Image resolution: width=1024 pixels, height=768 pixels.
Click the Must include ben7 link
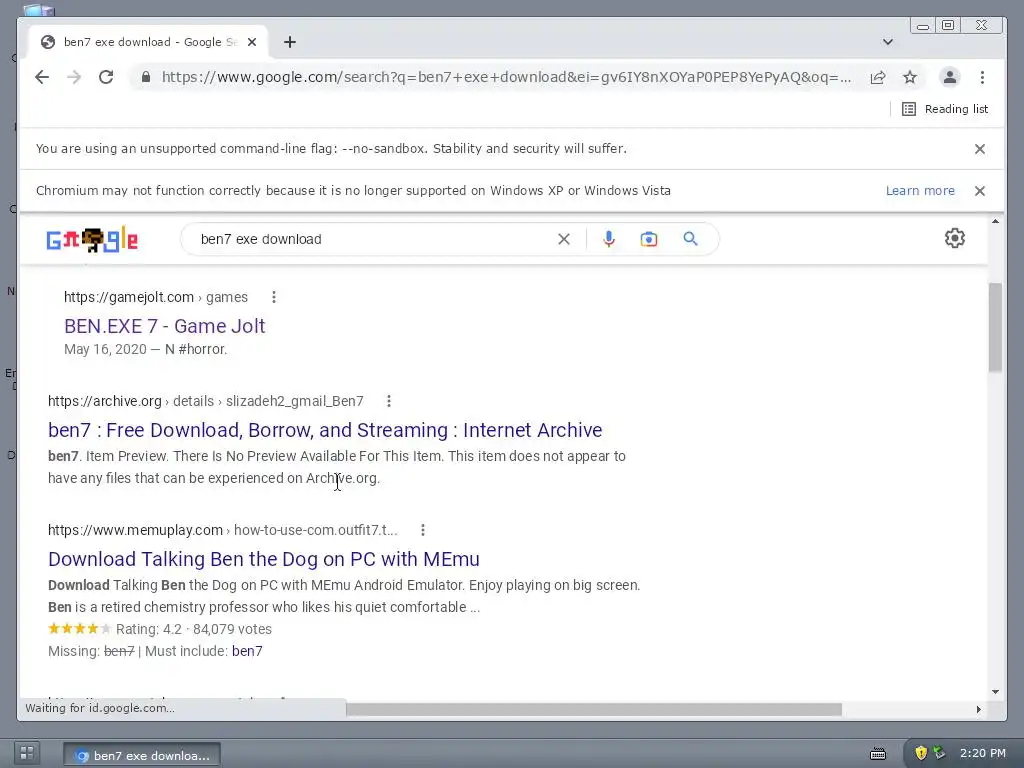pyautogui.click(x=247, y=651)
